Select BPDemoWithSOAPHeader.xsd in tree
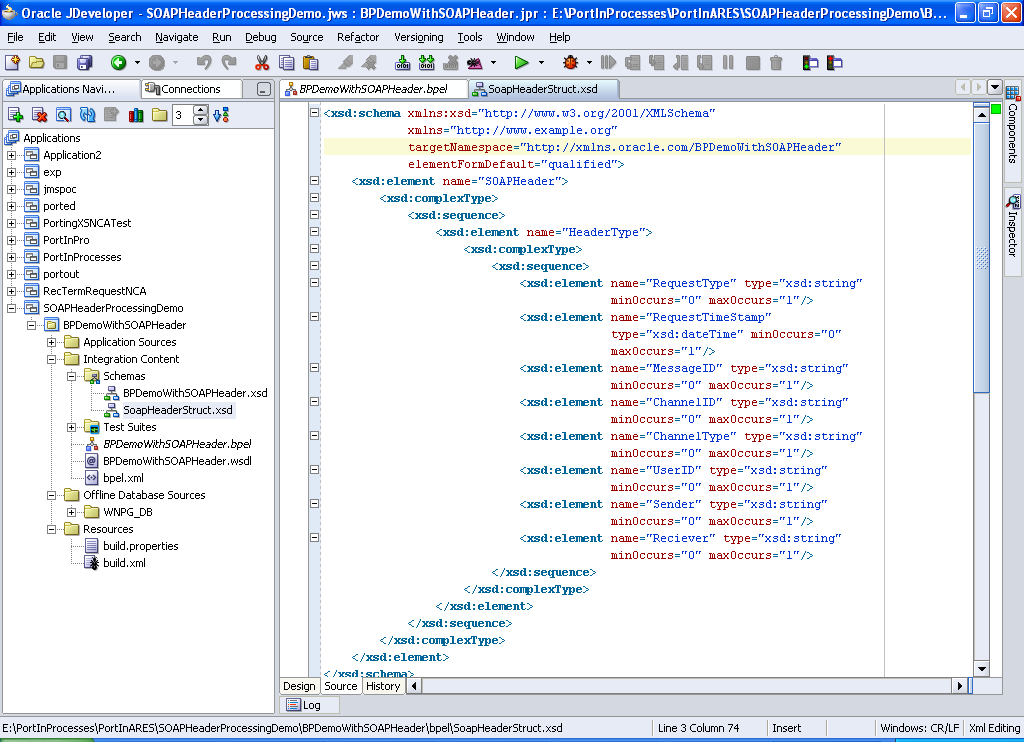 (195, 393)
